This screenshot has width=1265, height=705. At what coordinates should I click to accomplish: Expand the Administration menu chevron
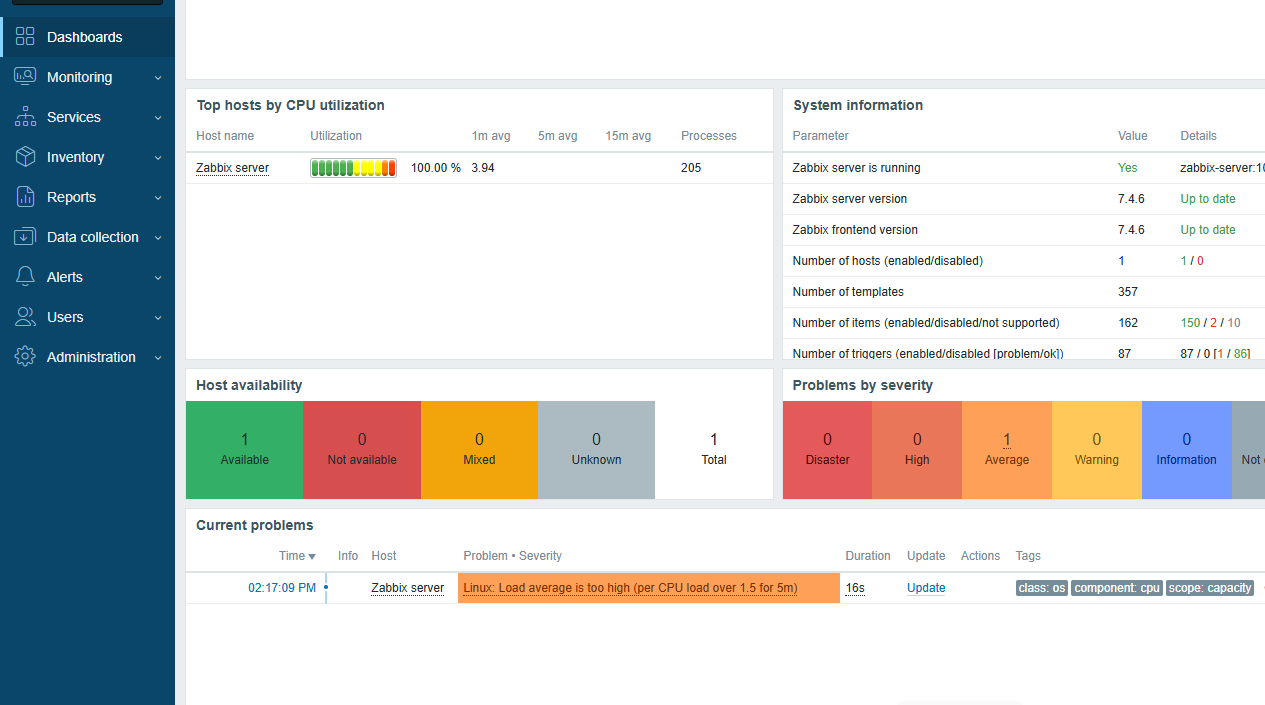click(158, 358)
